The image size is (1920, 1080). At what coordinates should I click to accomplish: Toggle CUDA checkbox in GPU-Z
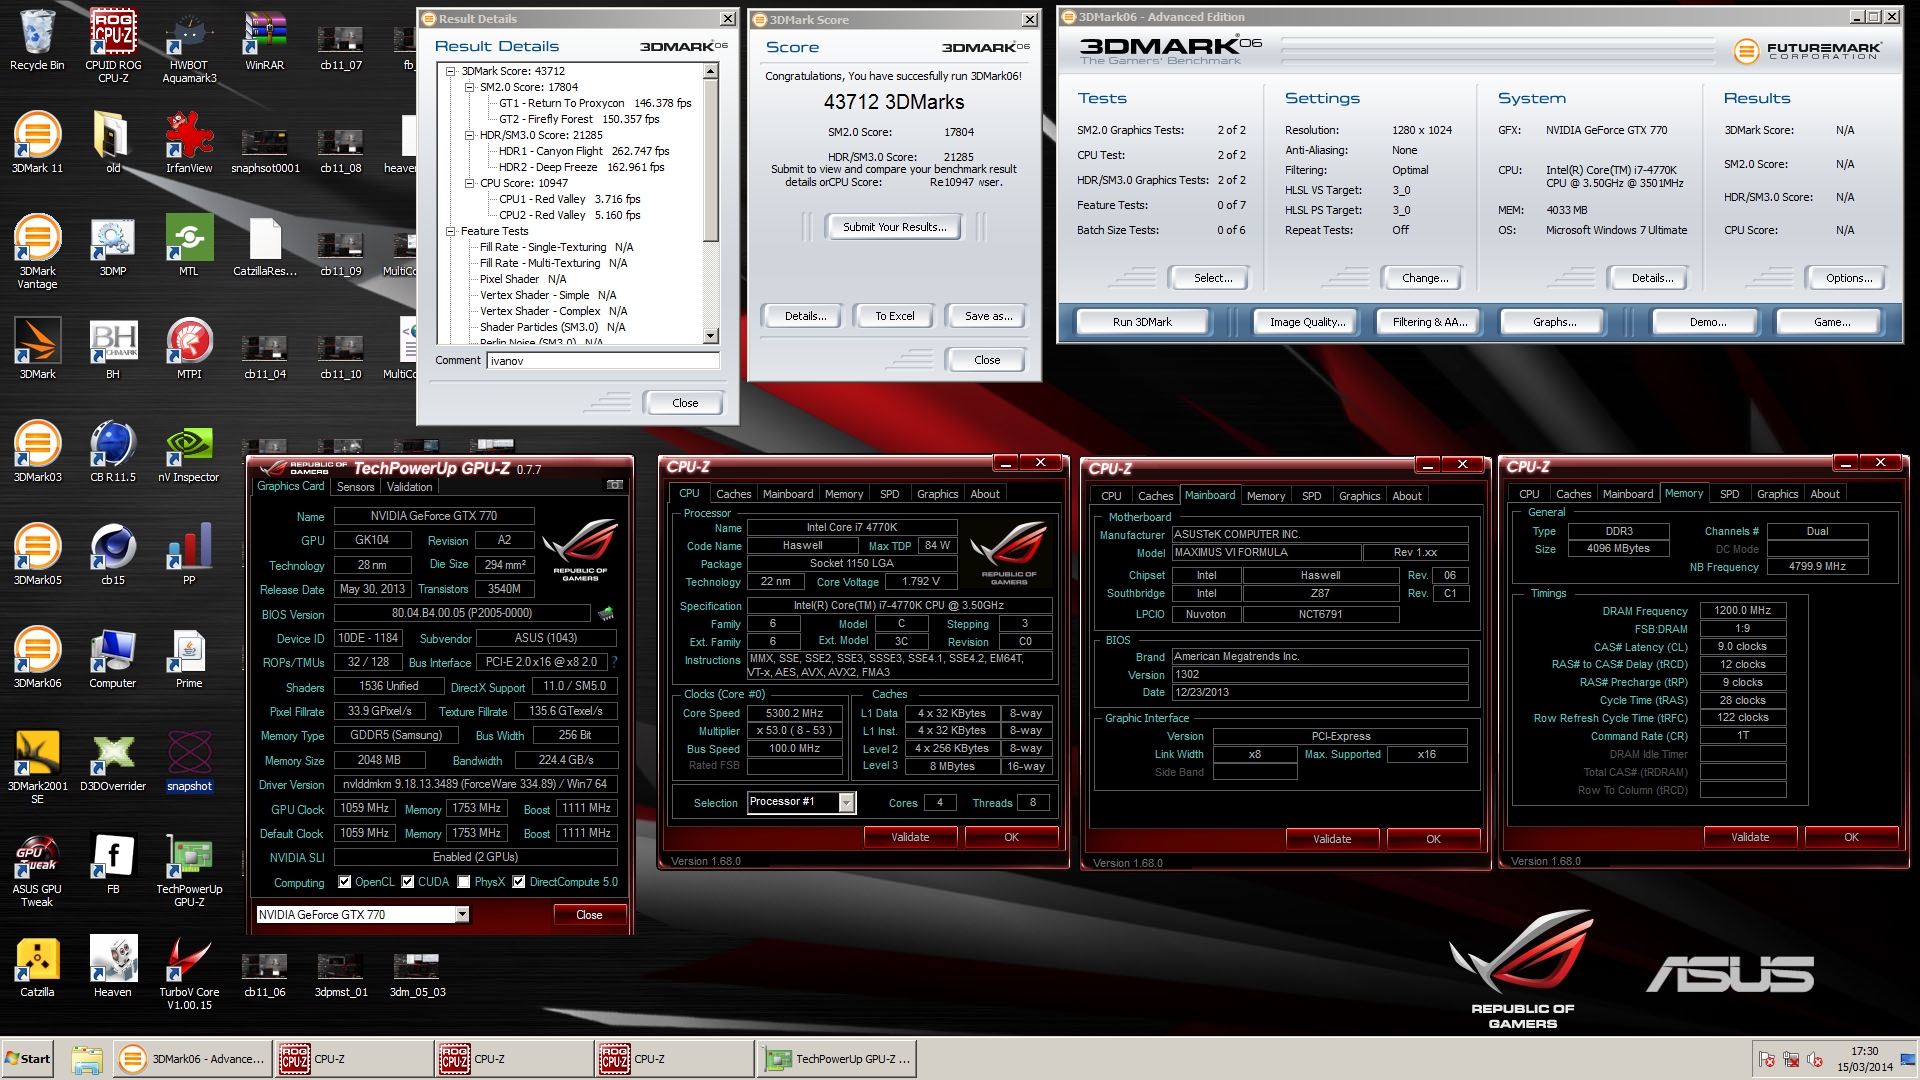(408, 882)
